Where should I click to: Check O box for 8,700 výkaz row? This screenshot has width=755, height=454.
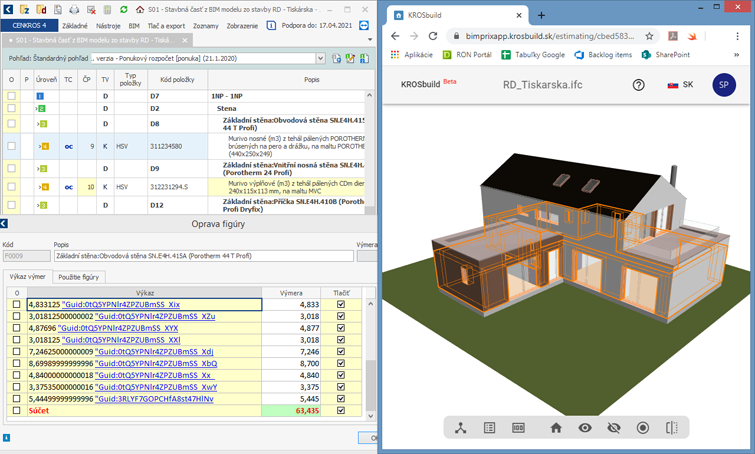coord(16,363)
